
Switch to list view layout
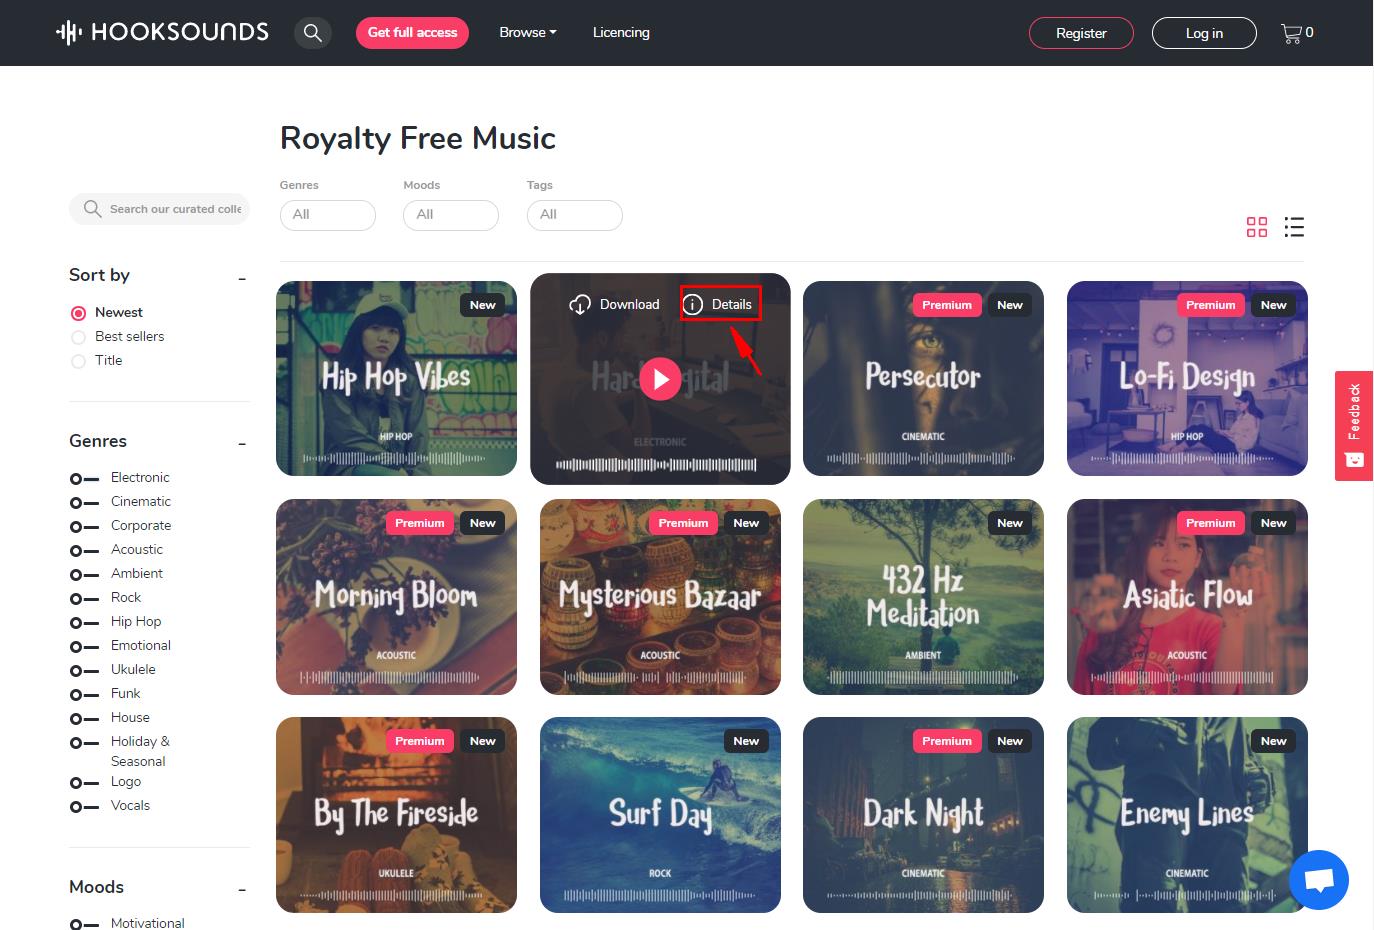pyautogui.click(x=1294, y=227)
